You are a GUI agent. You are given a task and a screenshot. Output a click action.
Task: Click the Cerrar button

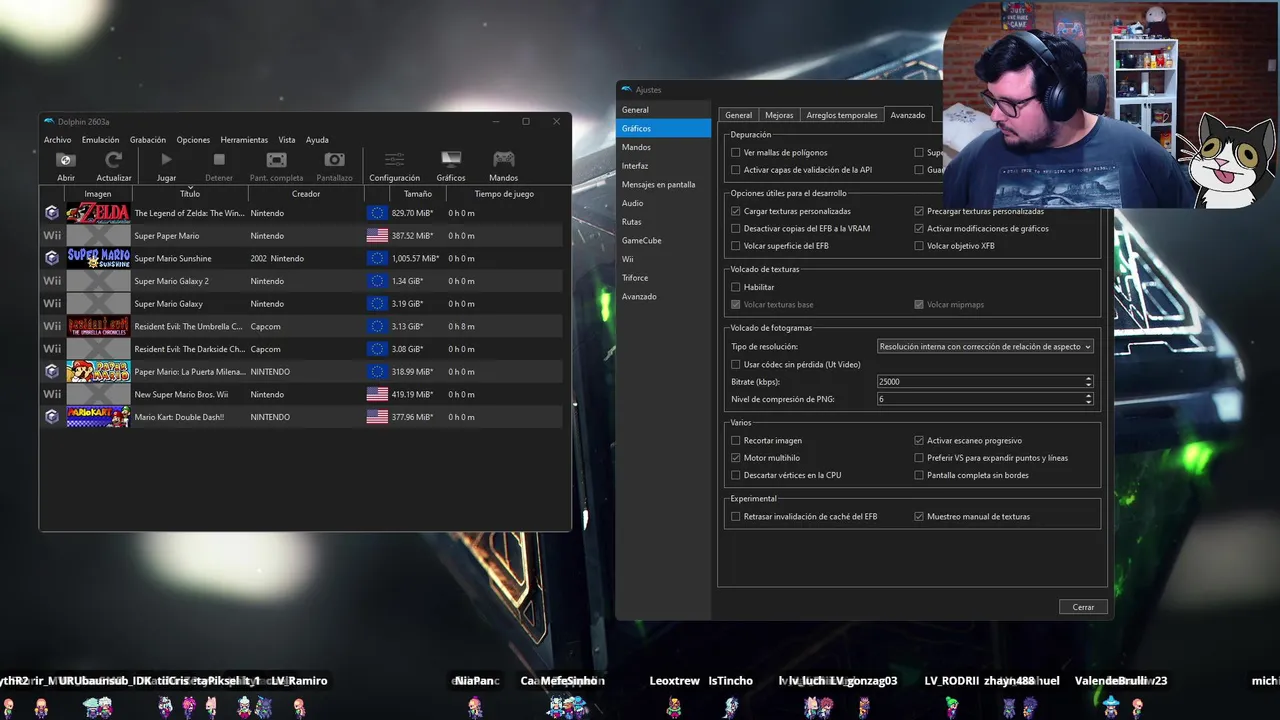click(1083, 607)
